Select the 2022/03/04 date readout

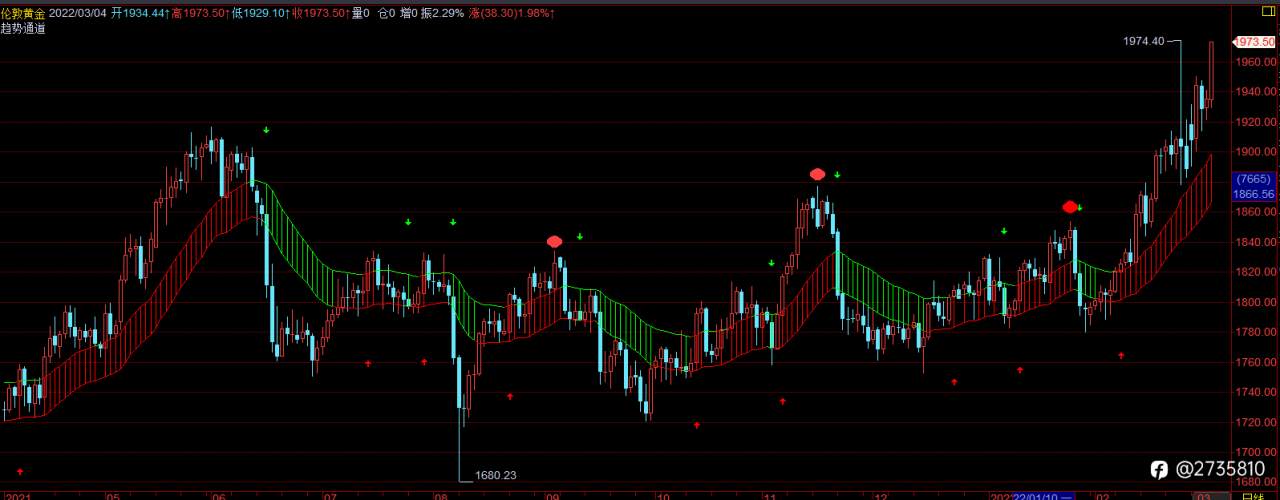coord(79,14)
